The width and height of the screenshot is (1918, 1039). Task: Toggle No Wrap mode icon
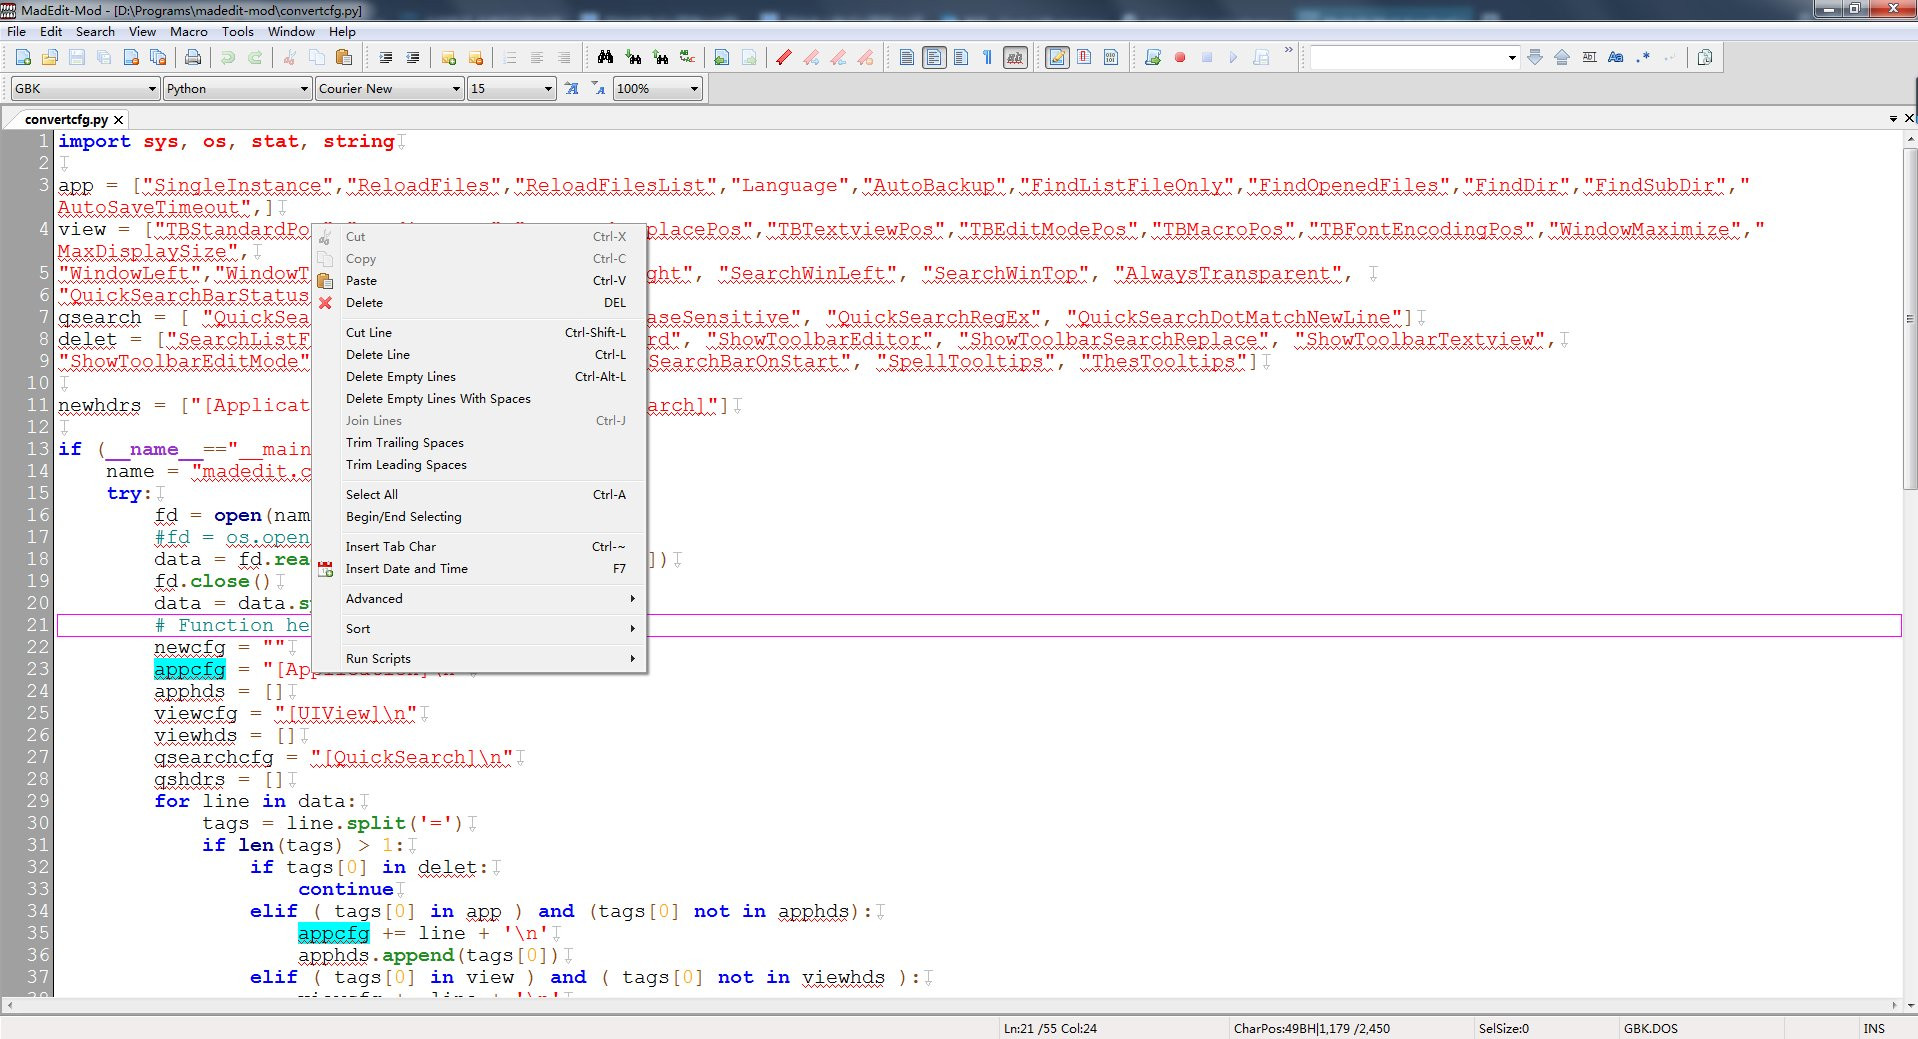[x=906, y=58]
